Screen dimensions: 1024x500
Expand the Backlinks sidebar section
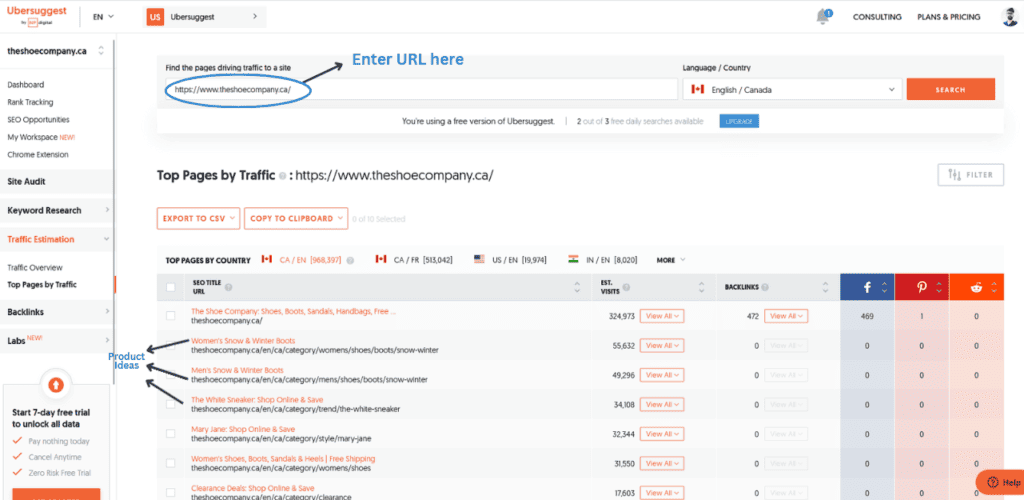[x=57, y=312]
